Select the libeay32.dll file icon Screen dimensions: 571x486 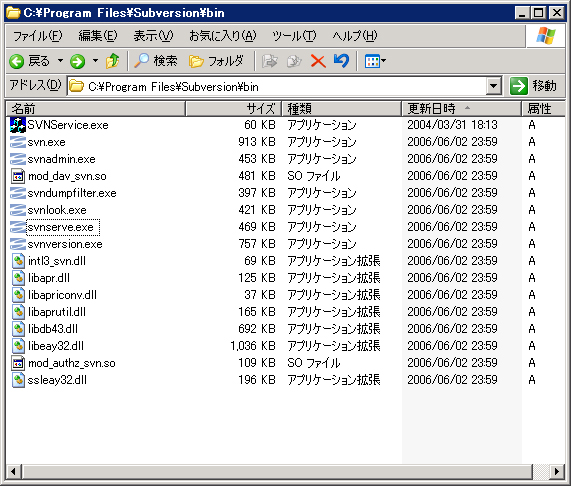18,346
